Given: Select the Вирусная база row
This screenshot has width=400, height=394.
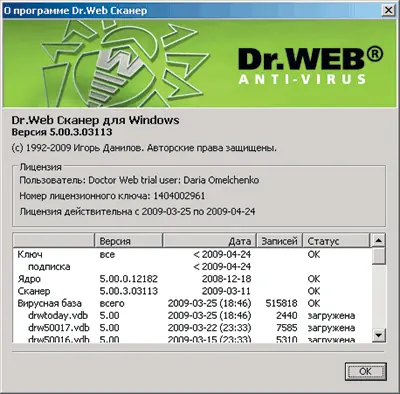Looking at the screenshot, I should (192, 303).
